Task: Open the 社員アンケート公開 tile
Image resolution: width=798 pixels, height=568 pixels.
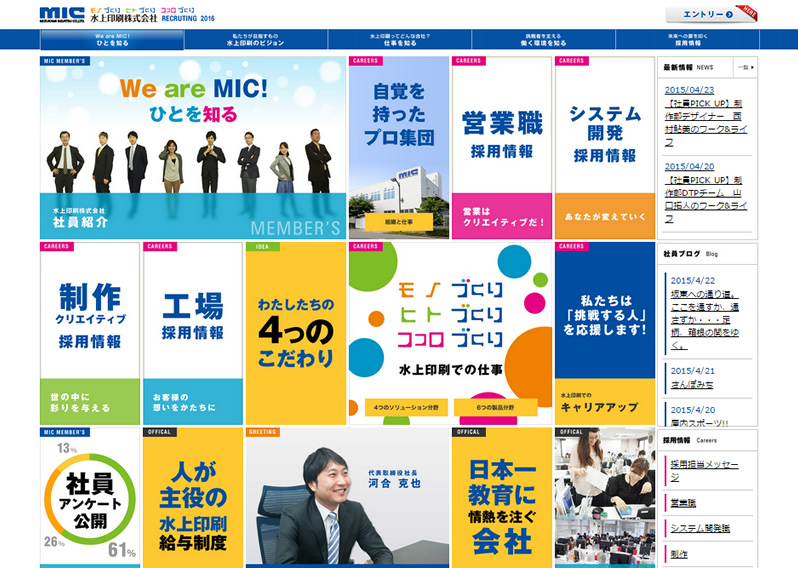Action: coord(90,498)
